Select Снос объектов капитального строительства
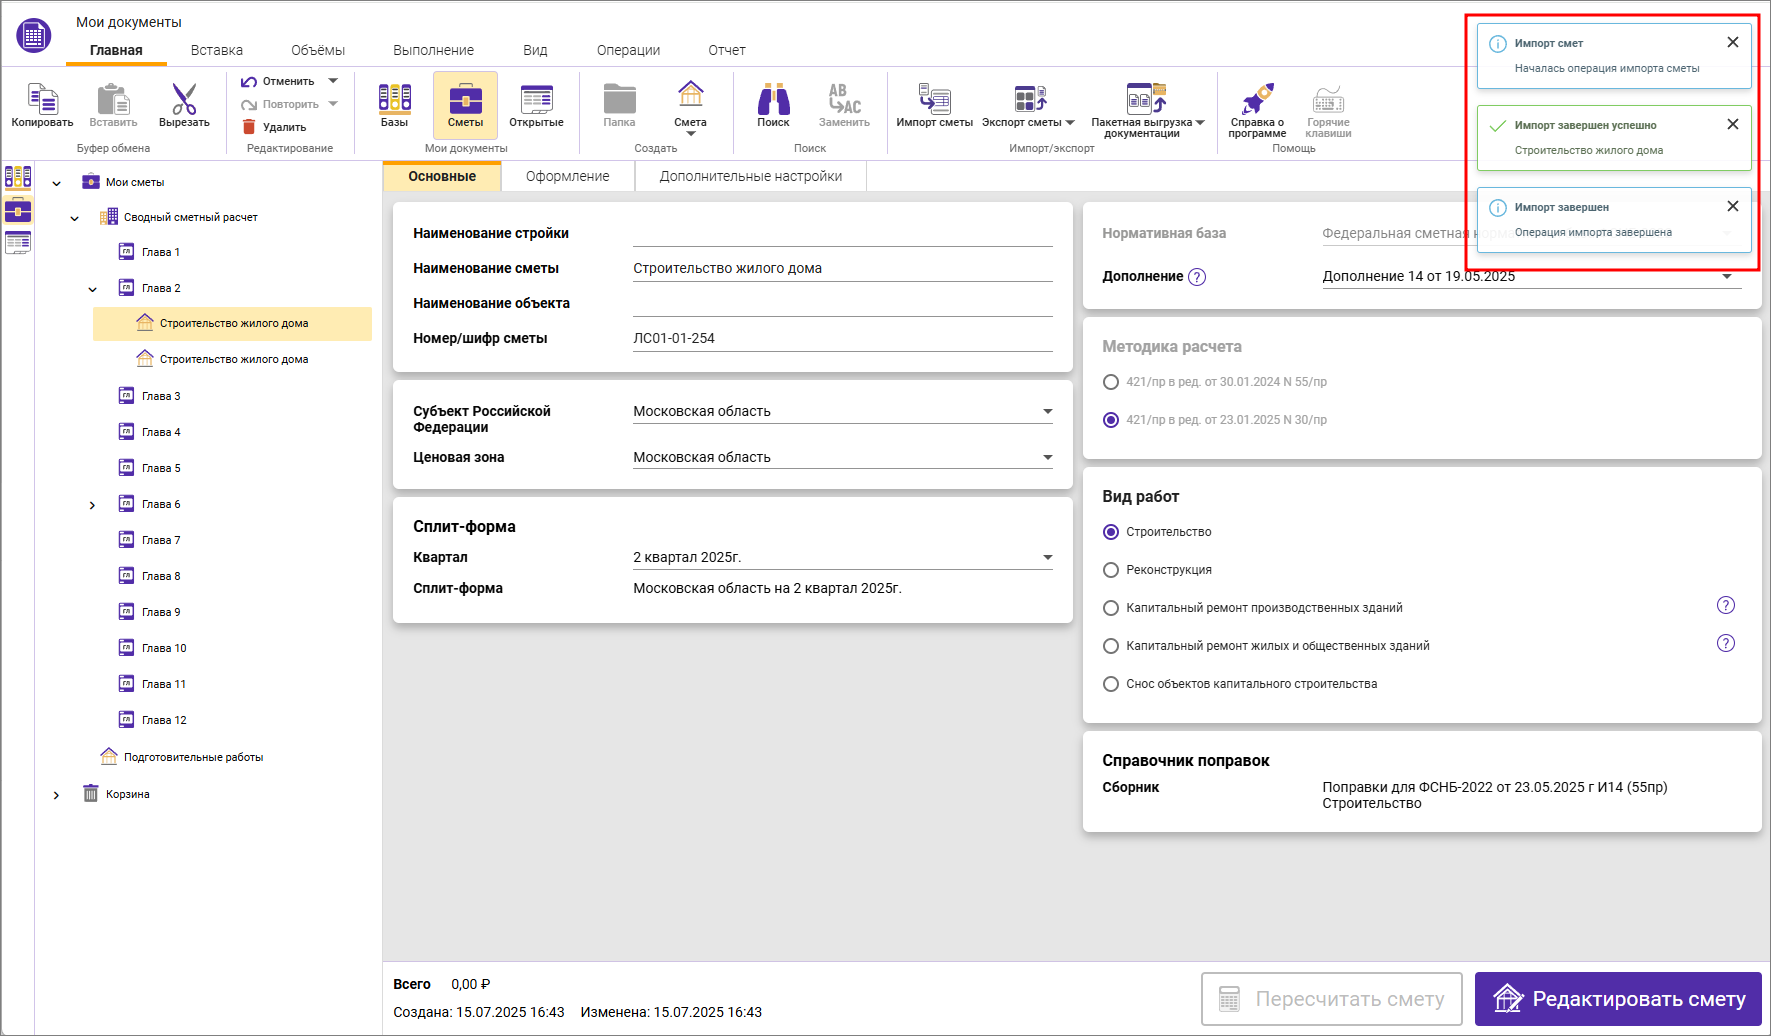Screen dimensions: 1771x1036 pos(1111,684)
